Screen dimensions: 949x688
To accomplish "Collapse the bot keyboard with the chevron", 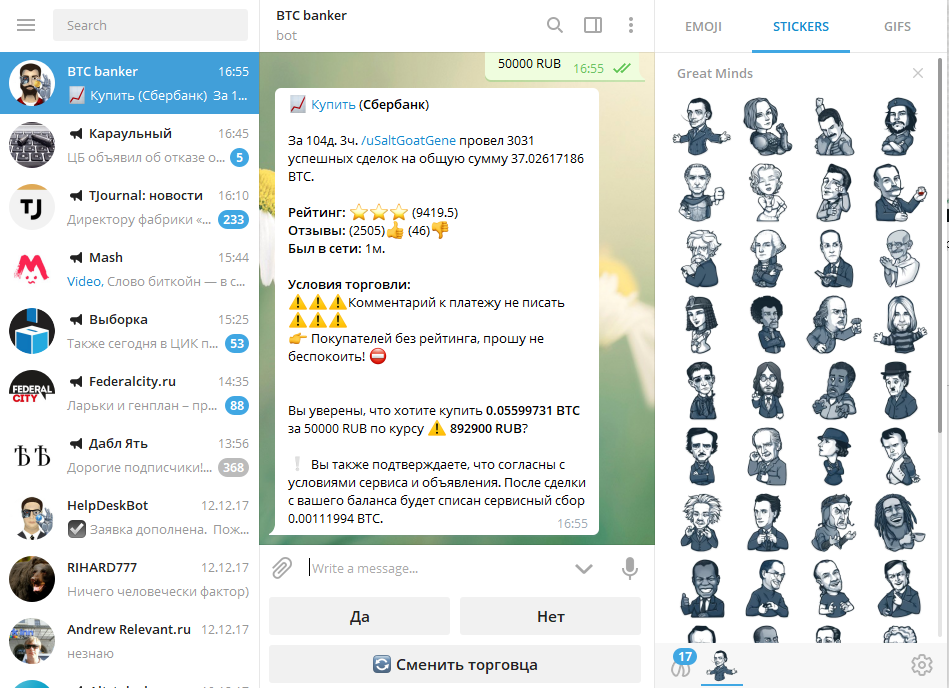I will pyautogui.click(x=583, y=569).
